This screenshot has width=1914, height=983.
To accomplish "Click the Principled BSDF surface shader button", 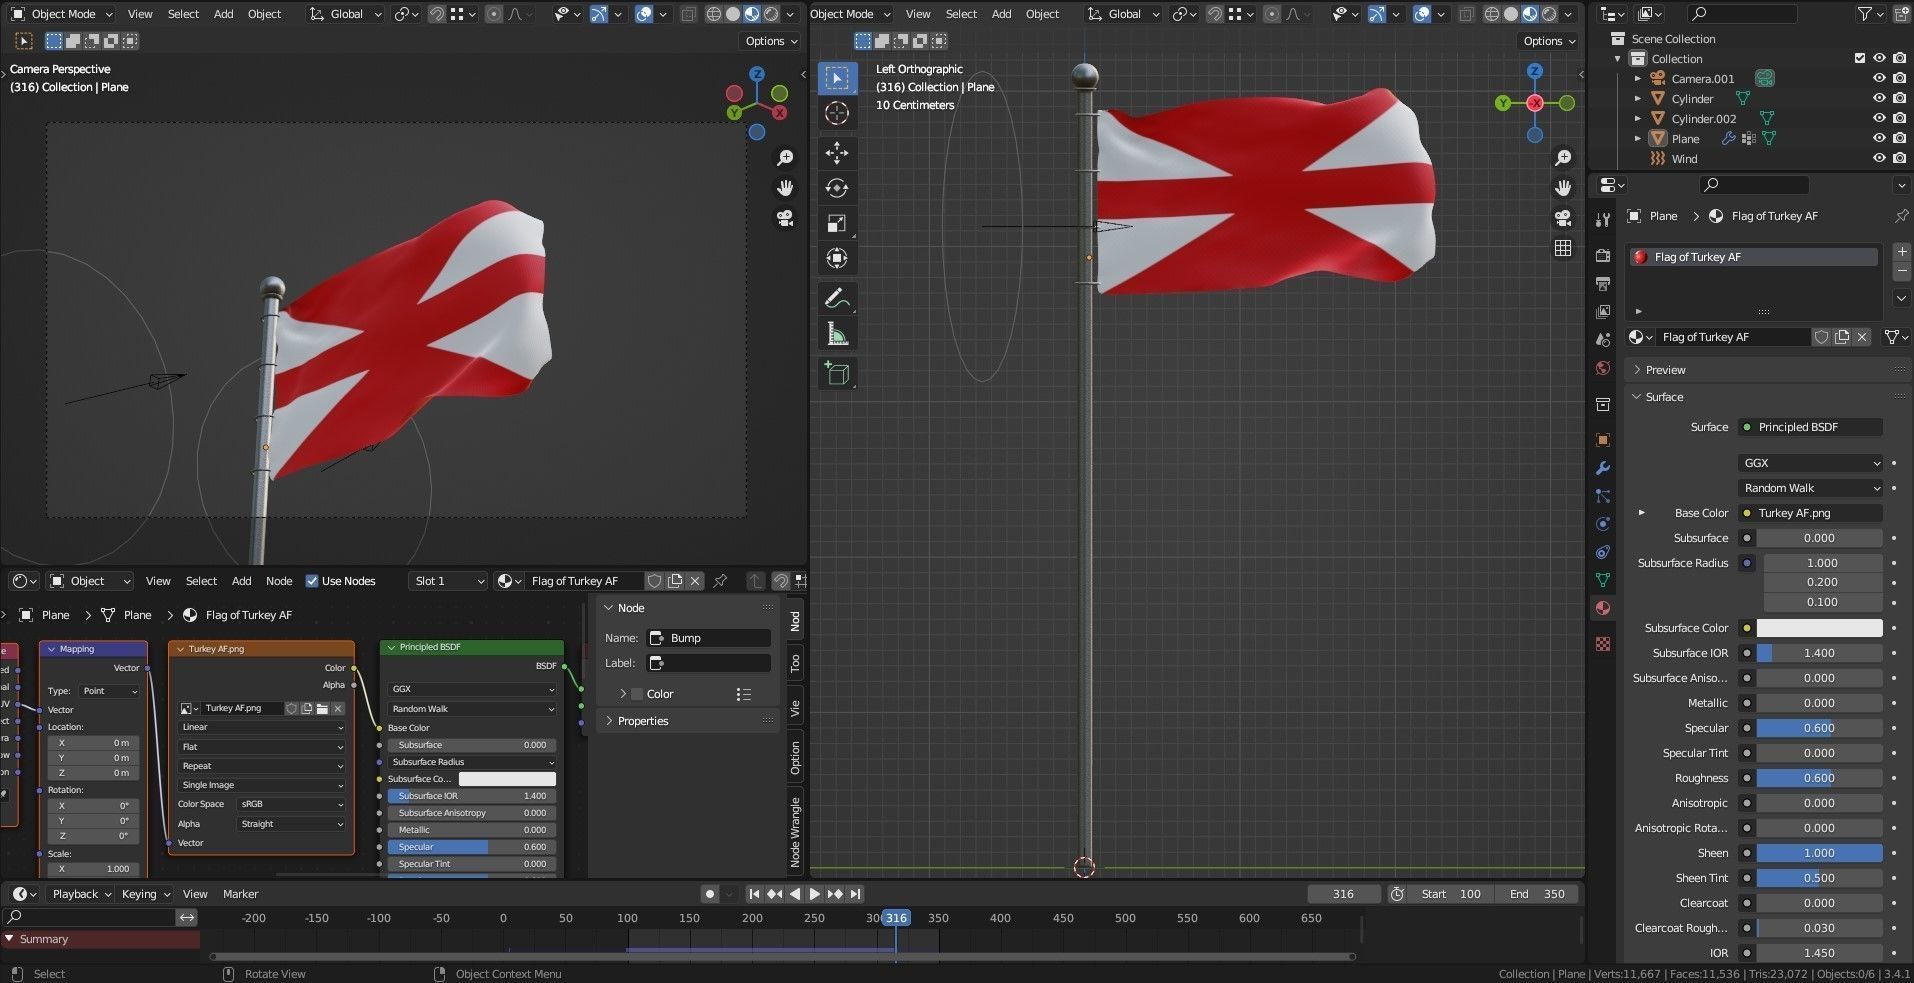I will [1811, 427].
